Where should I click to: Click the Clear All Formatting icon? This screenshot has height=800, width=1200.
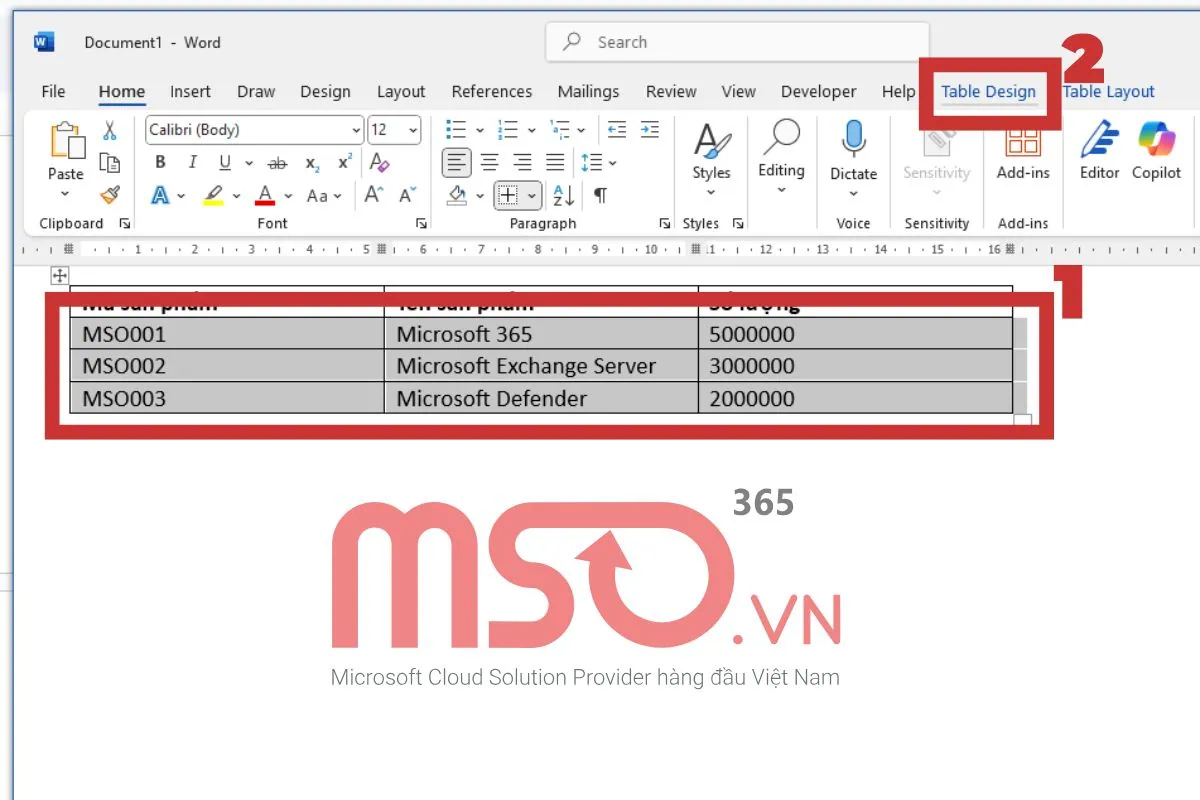coord(379,162)
